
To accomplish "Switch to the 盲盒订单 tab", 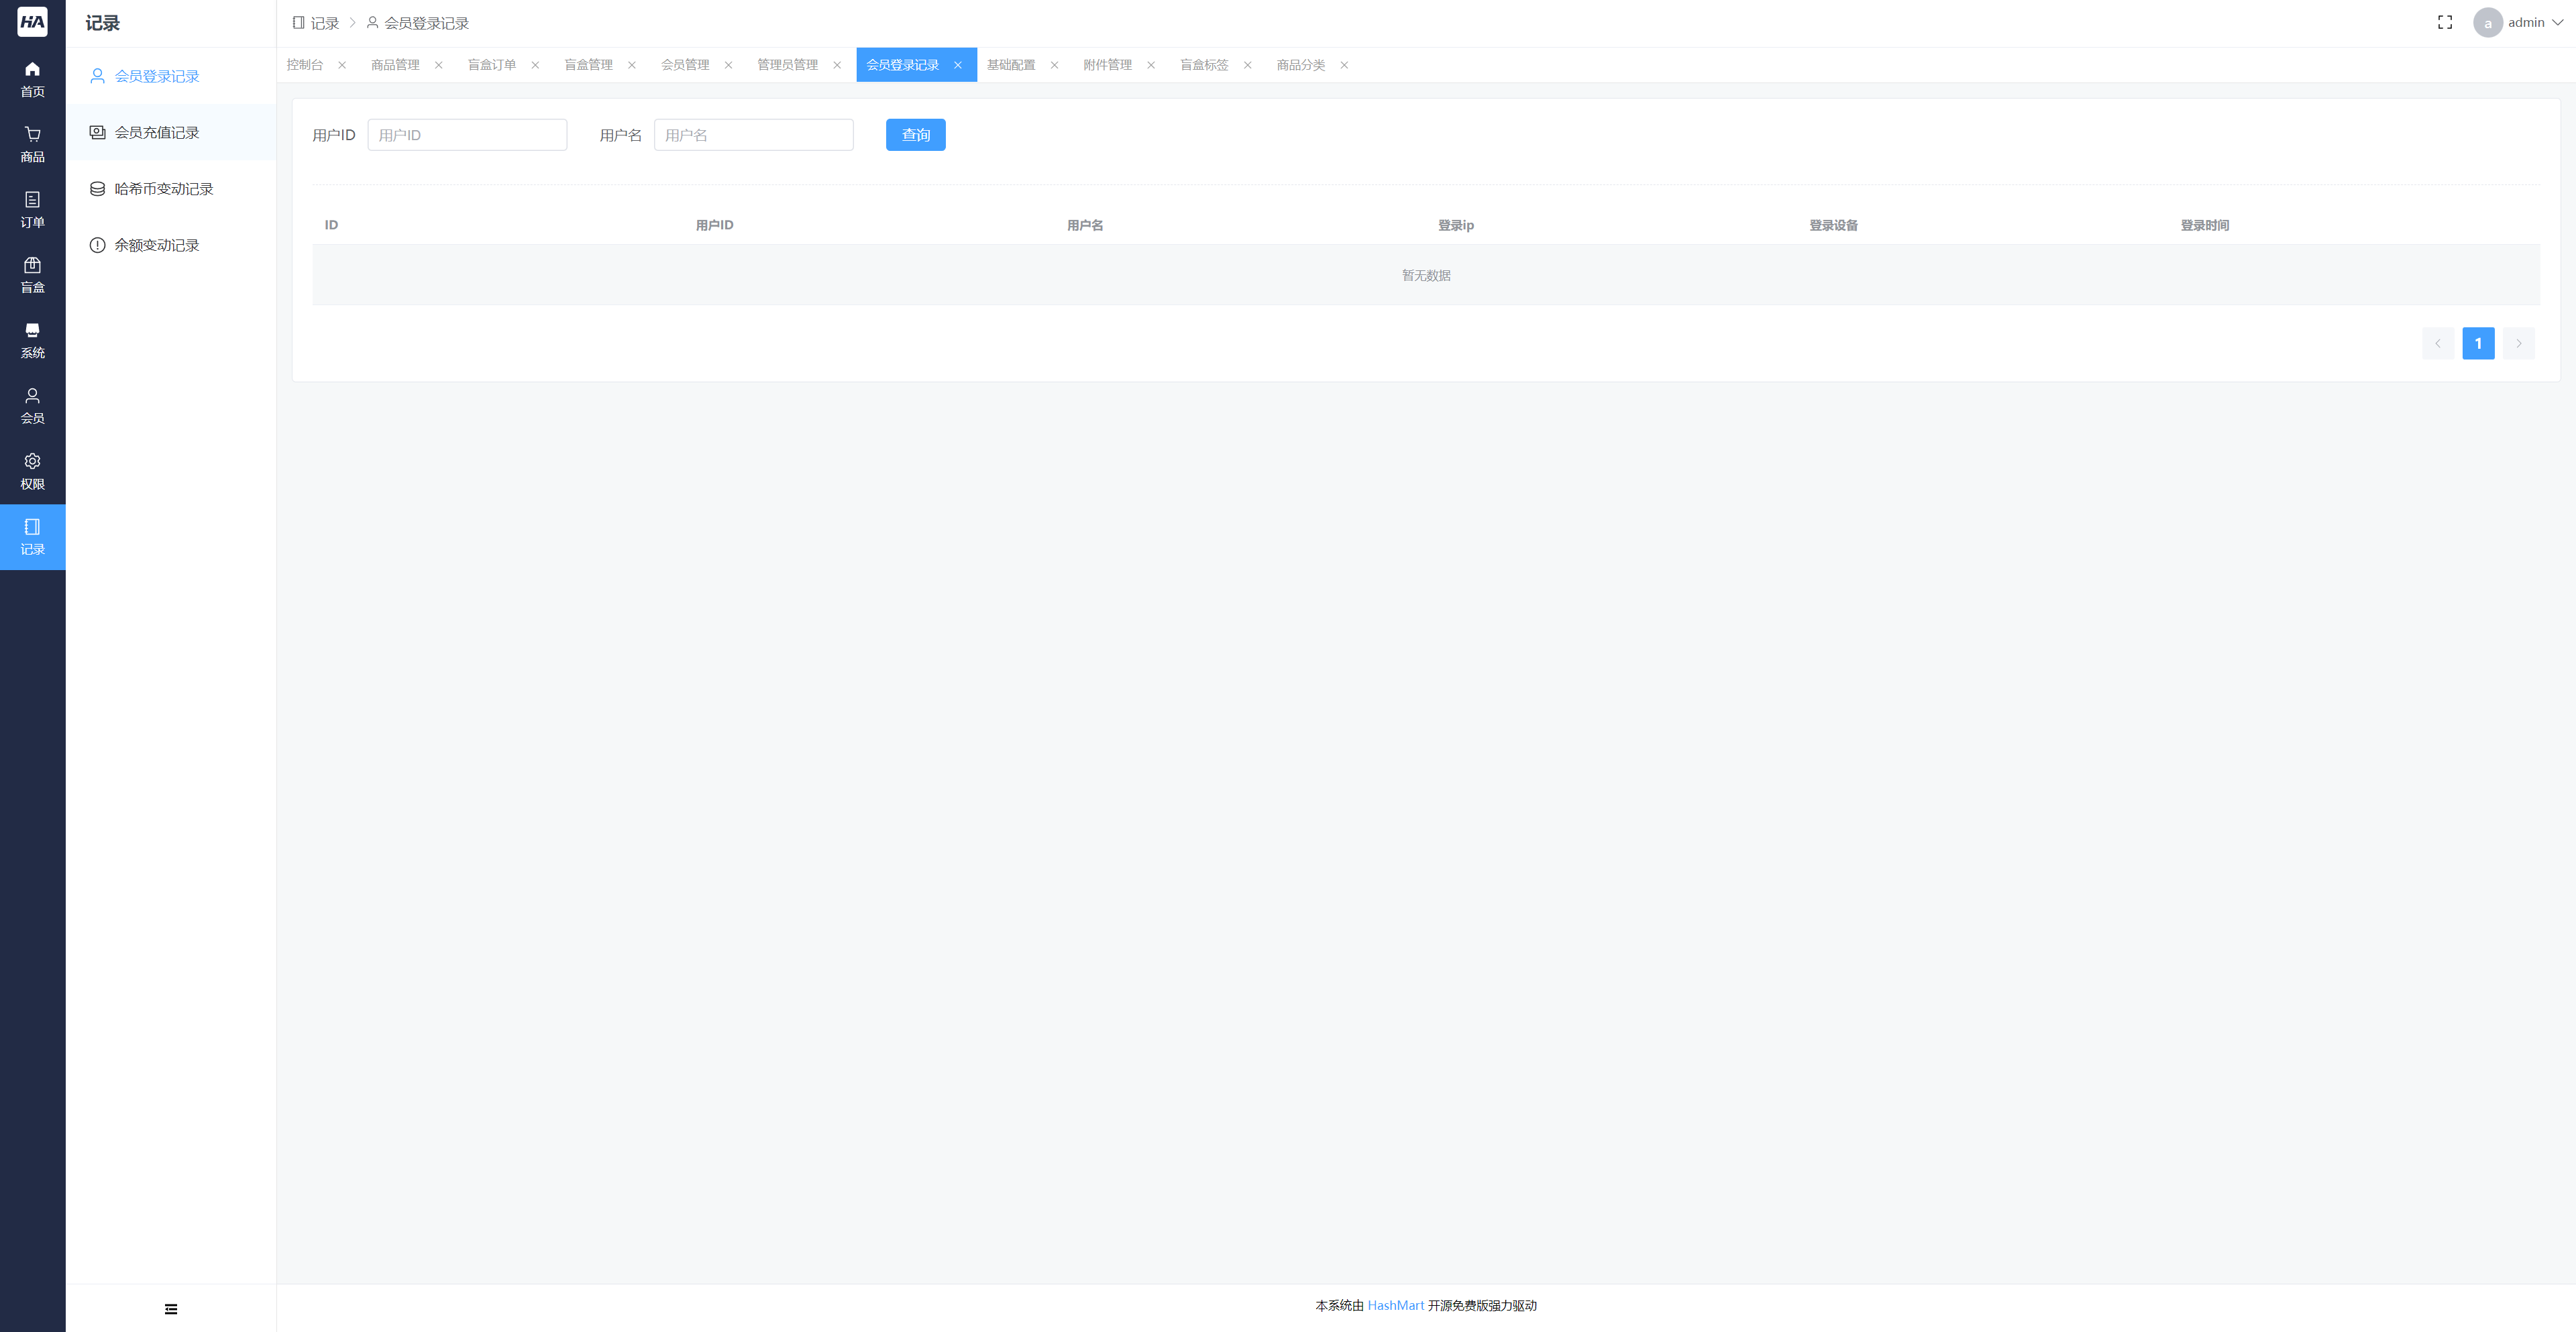I will (491, 65).
